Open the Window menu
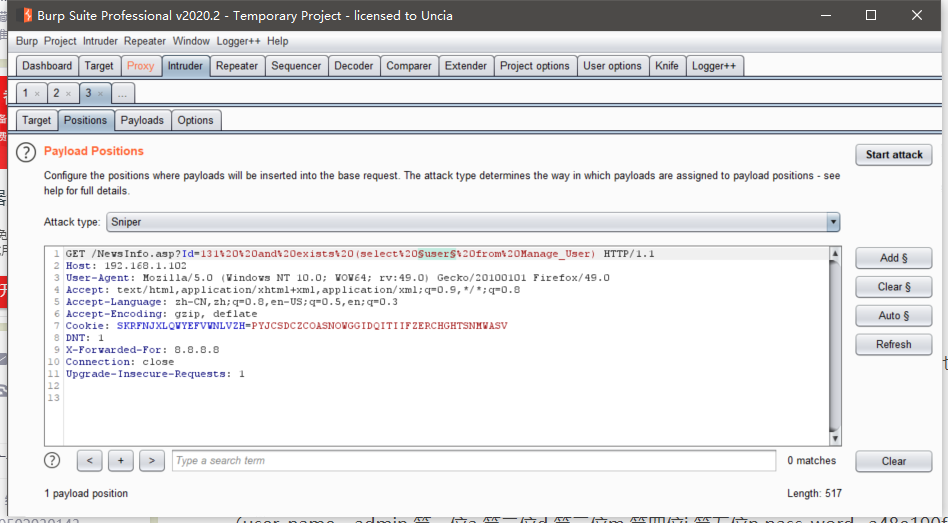Image resolution: width=948 pixels, height=523 pixels. 191,41
